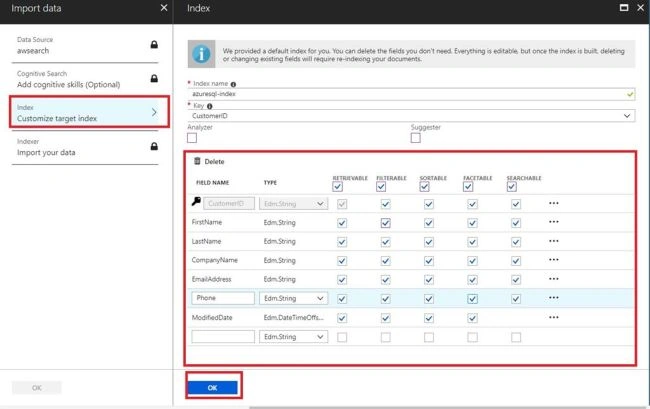Viewport: 650px width, 409px height.
Task: Open the Phone type dropdown
Action: 293,298
